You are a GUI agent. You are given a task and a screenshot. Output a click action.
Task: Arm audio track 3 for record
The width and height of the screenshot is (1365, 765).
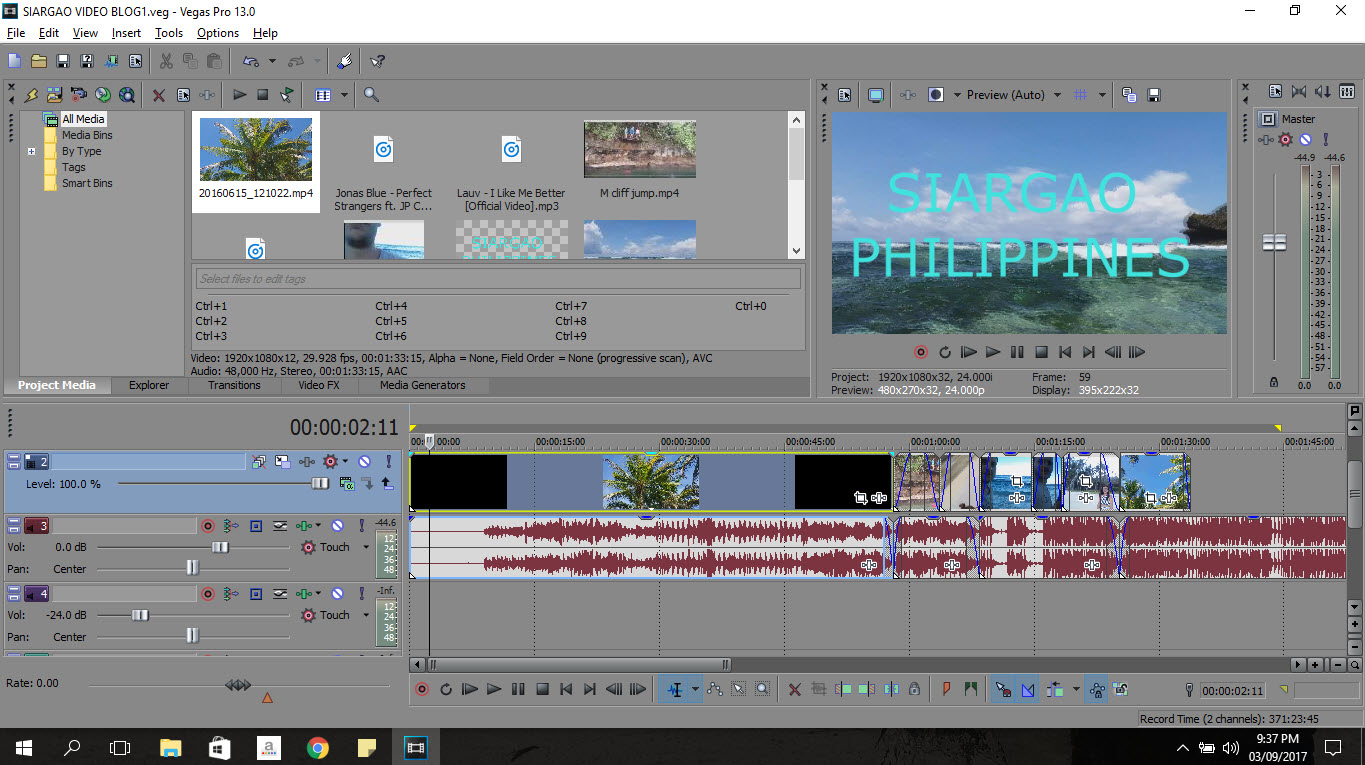point(208,525)
